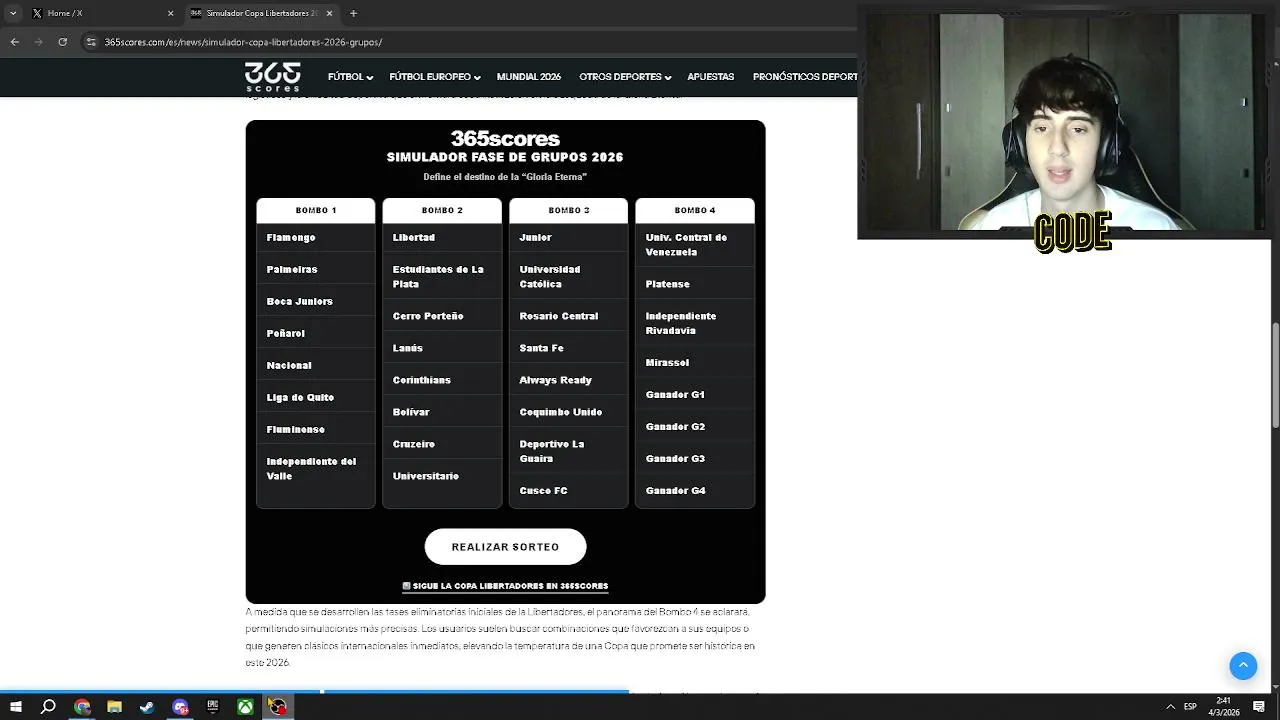Open Chrome from the taskbar
Image resolution: width=1280 pixels, height=720 pixels.
click(x=82, y=707)
